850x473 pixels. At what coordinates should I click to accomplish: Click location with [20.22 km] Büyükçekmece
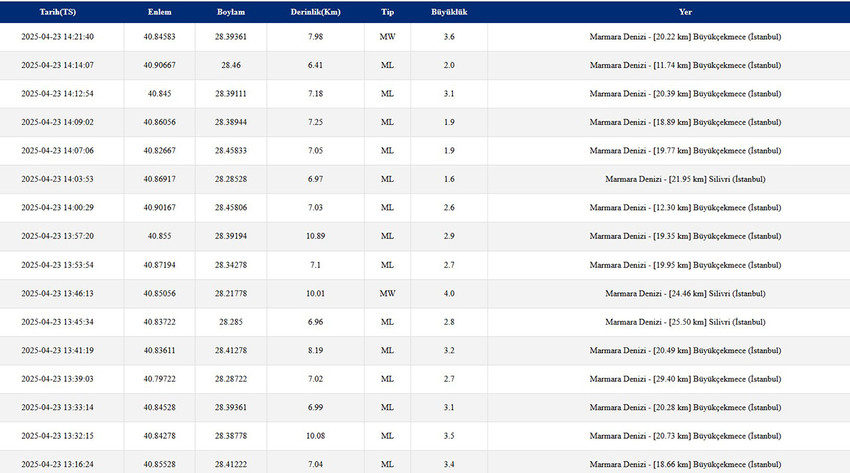click(685, 37)
